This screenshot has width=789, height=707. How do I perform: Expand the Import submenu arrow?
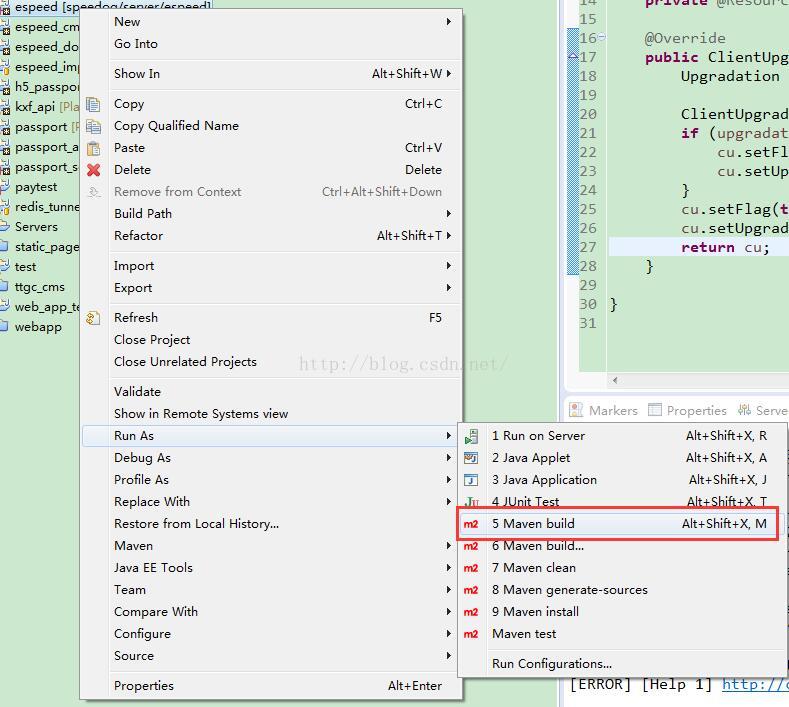pos(448,266)
